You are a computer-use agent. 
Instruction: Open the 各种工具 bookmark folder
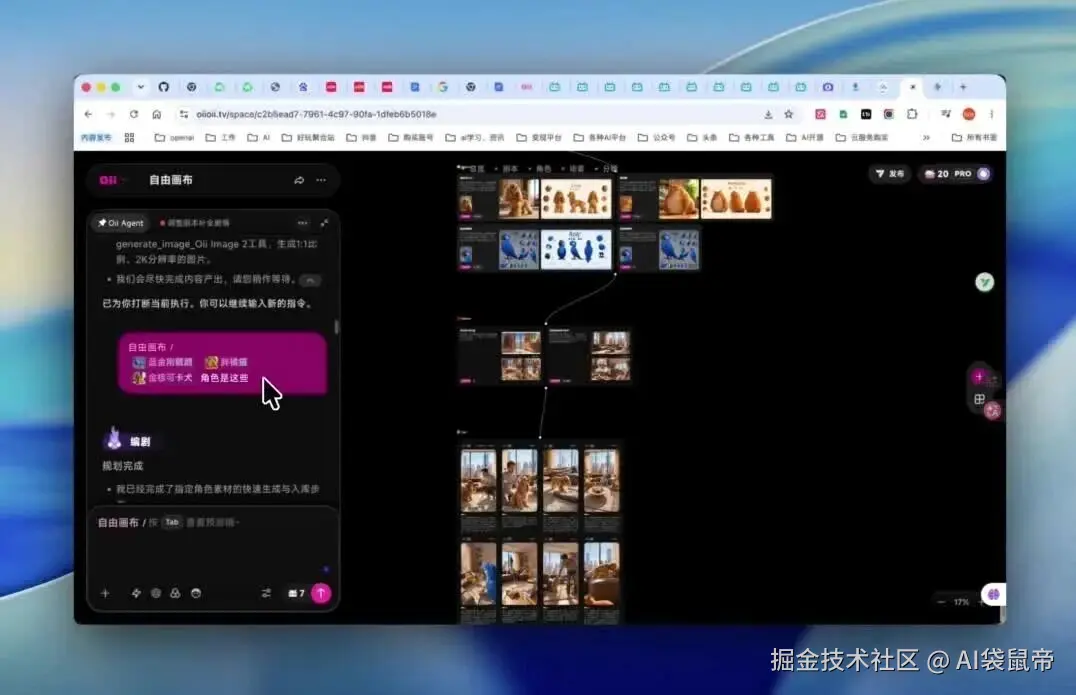[751, 138]
